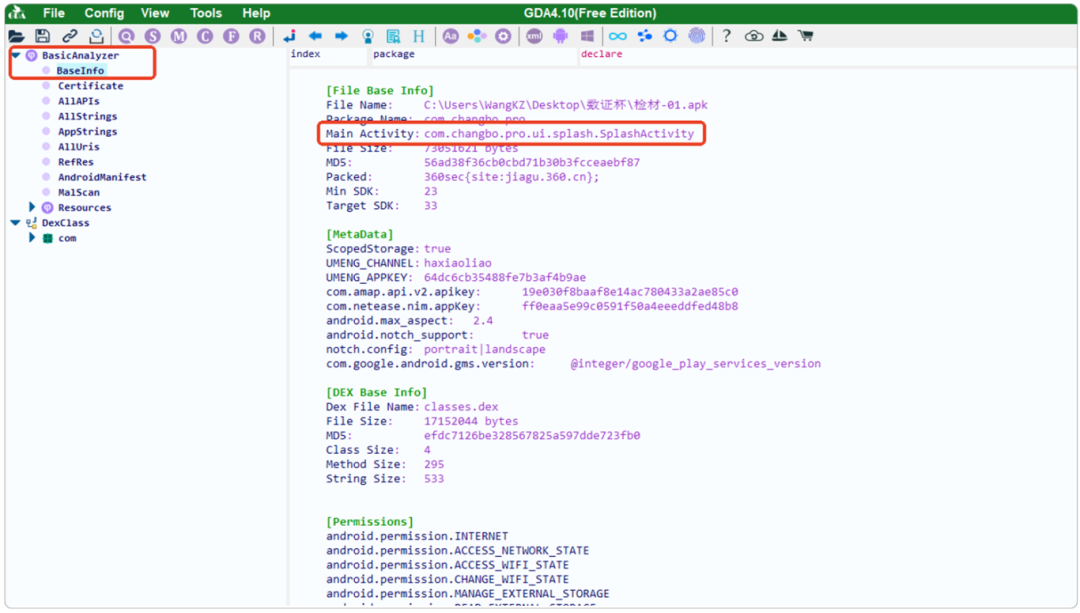Collapse the BasicAnalyzer tree node
1080x613 pixels.
pos(15,55)
